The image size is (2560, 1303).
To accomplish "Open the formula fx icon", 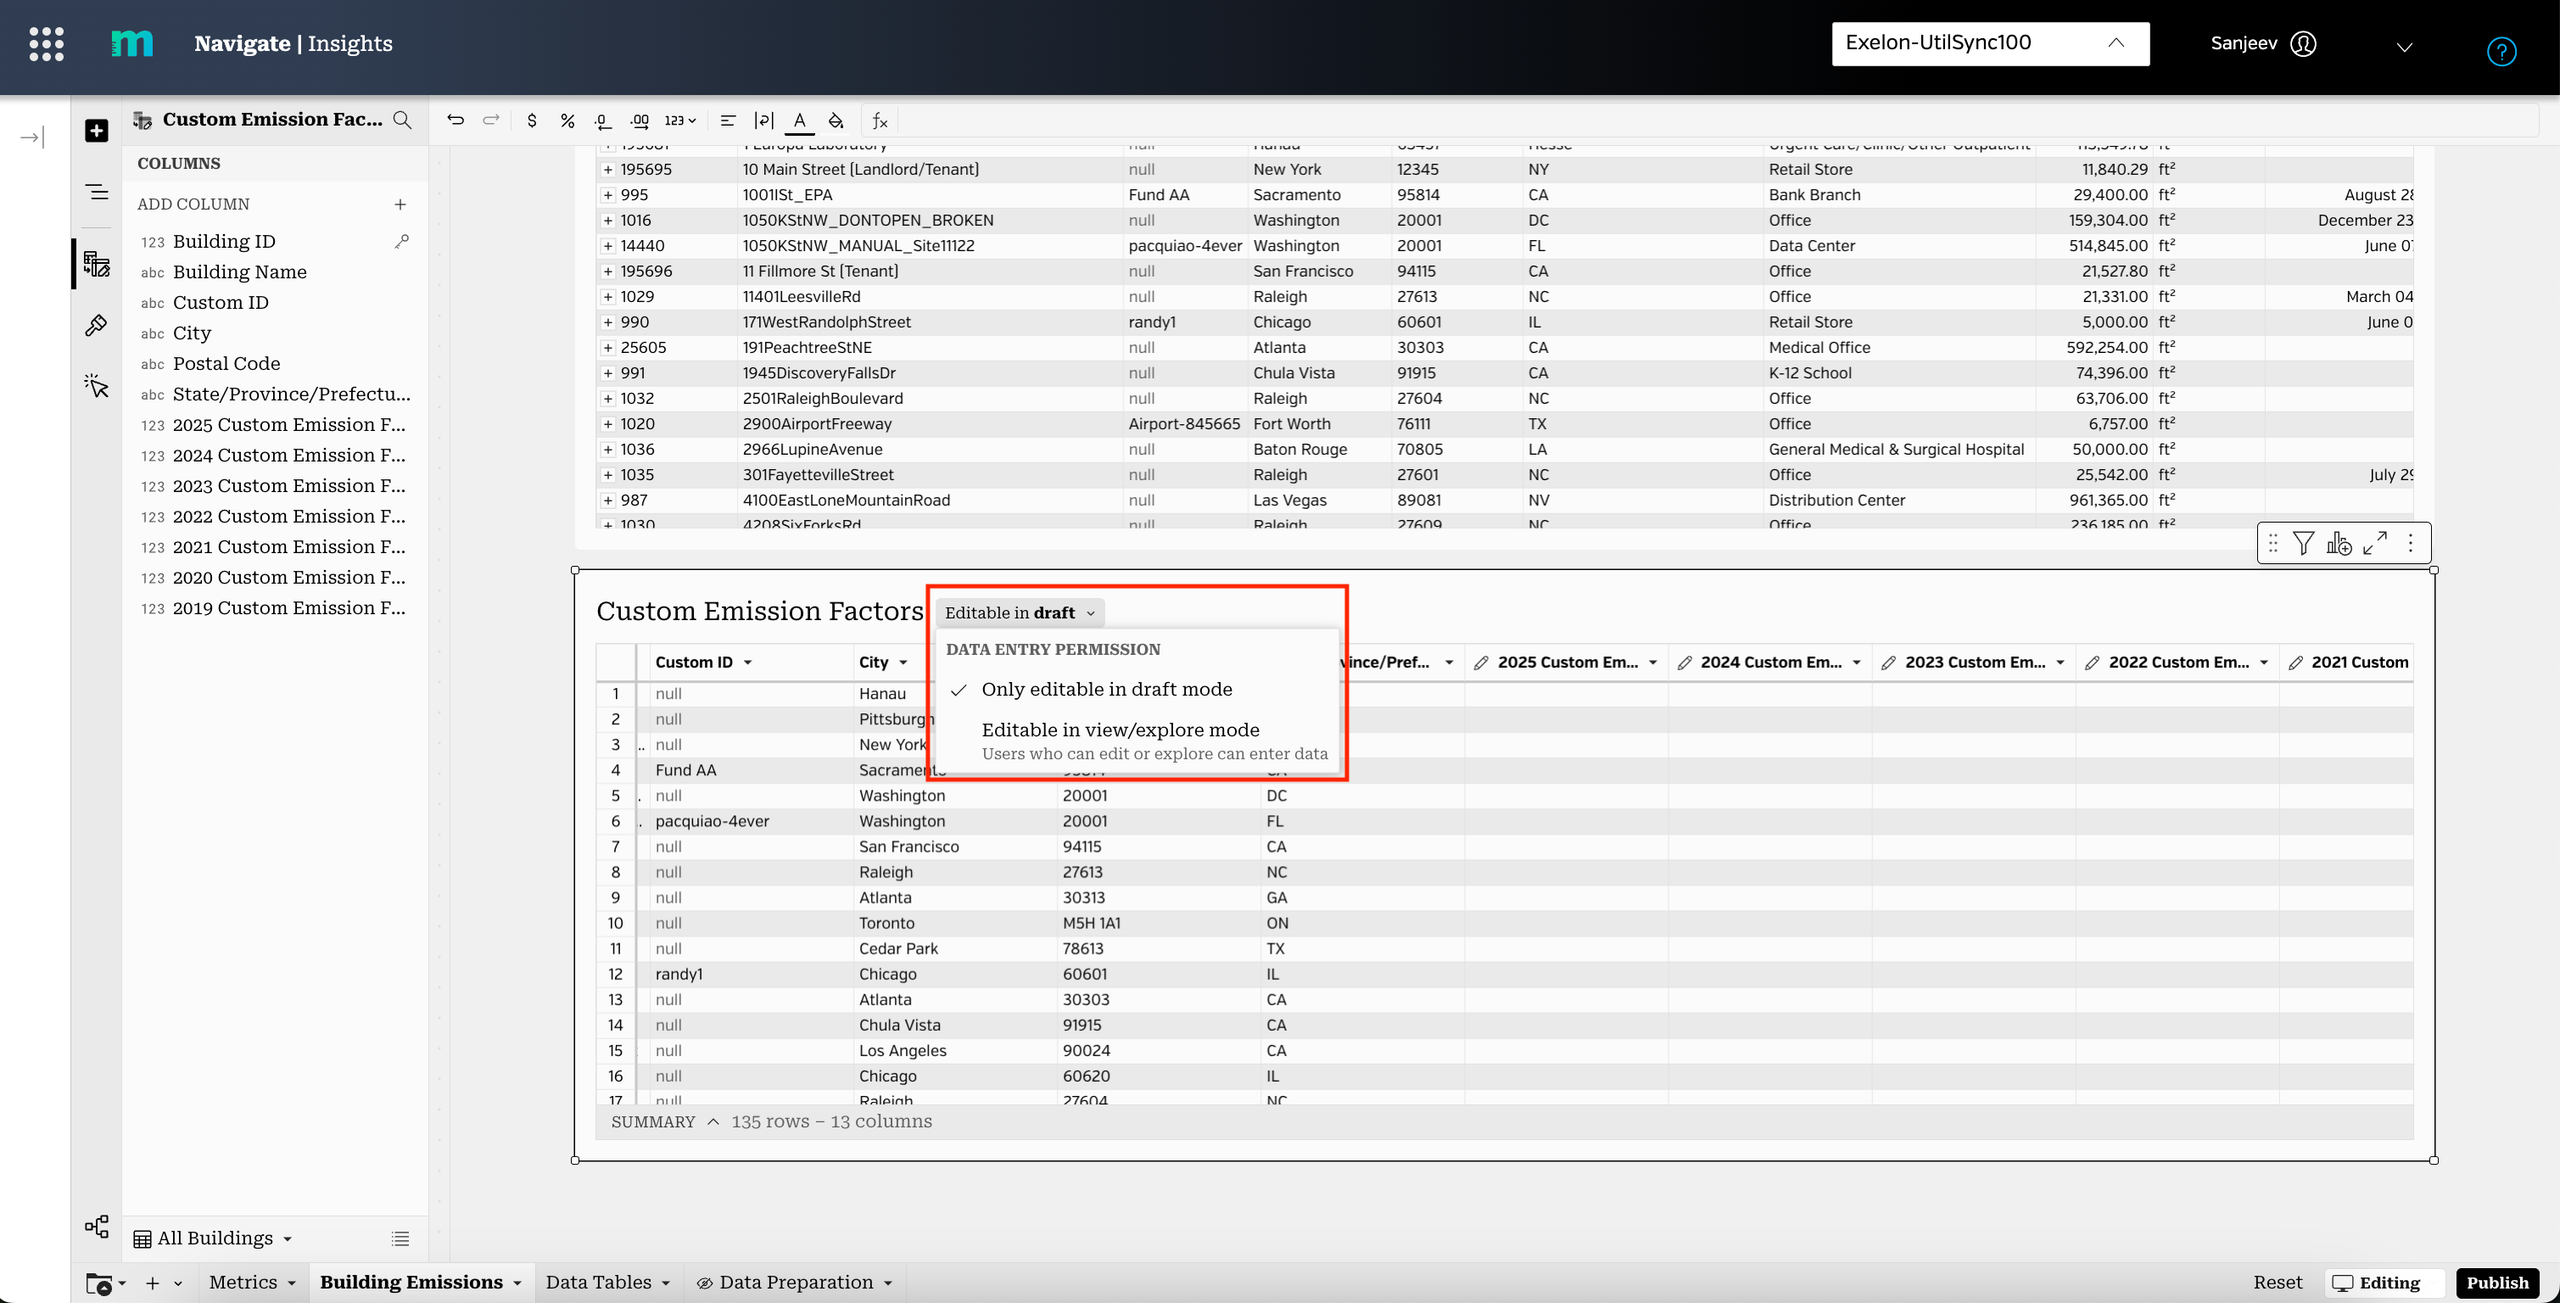I will coord(880,121).
